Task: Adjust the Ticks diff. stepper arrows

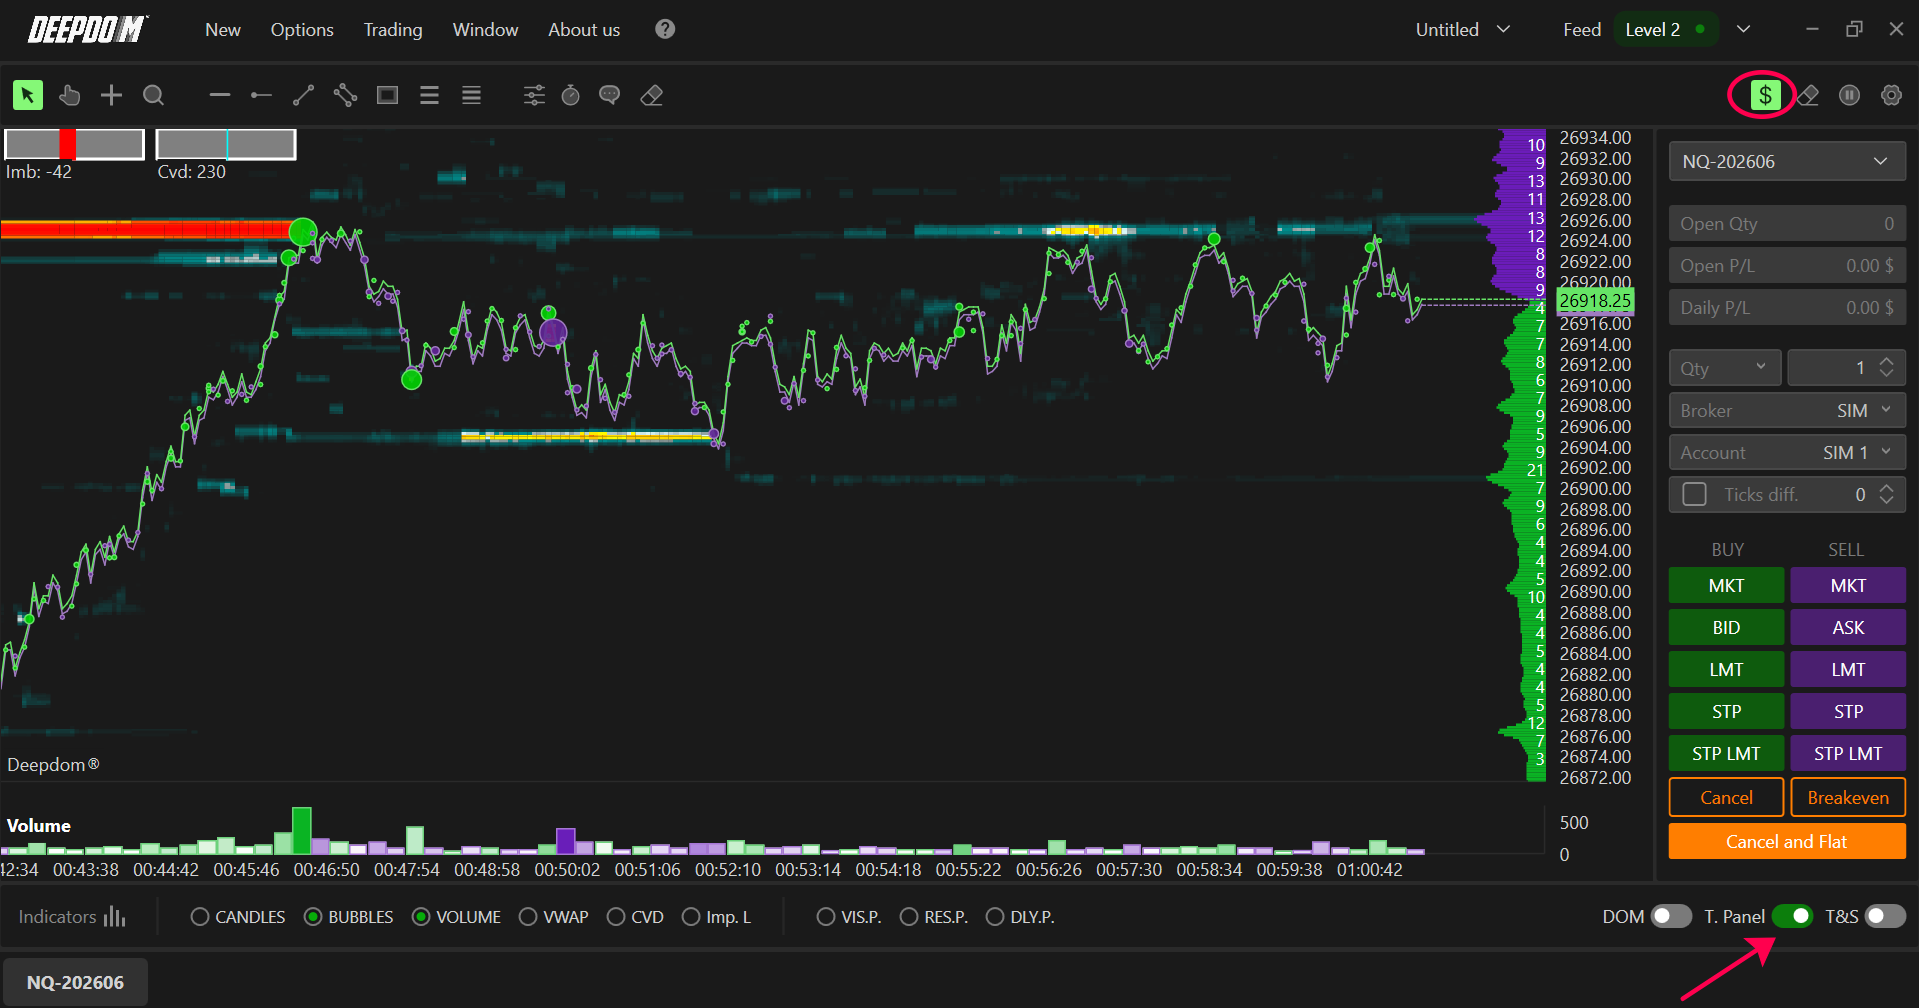Action: click(x=1886, y=494)
